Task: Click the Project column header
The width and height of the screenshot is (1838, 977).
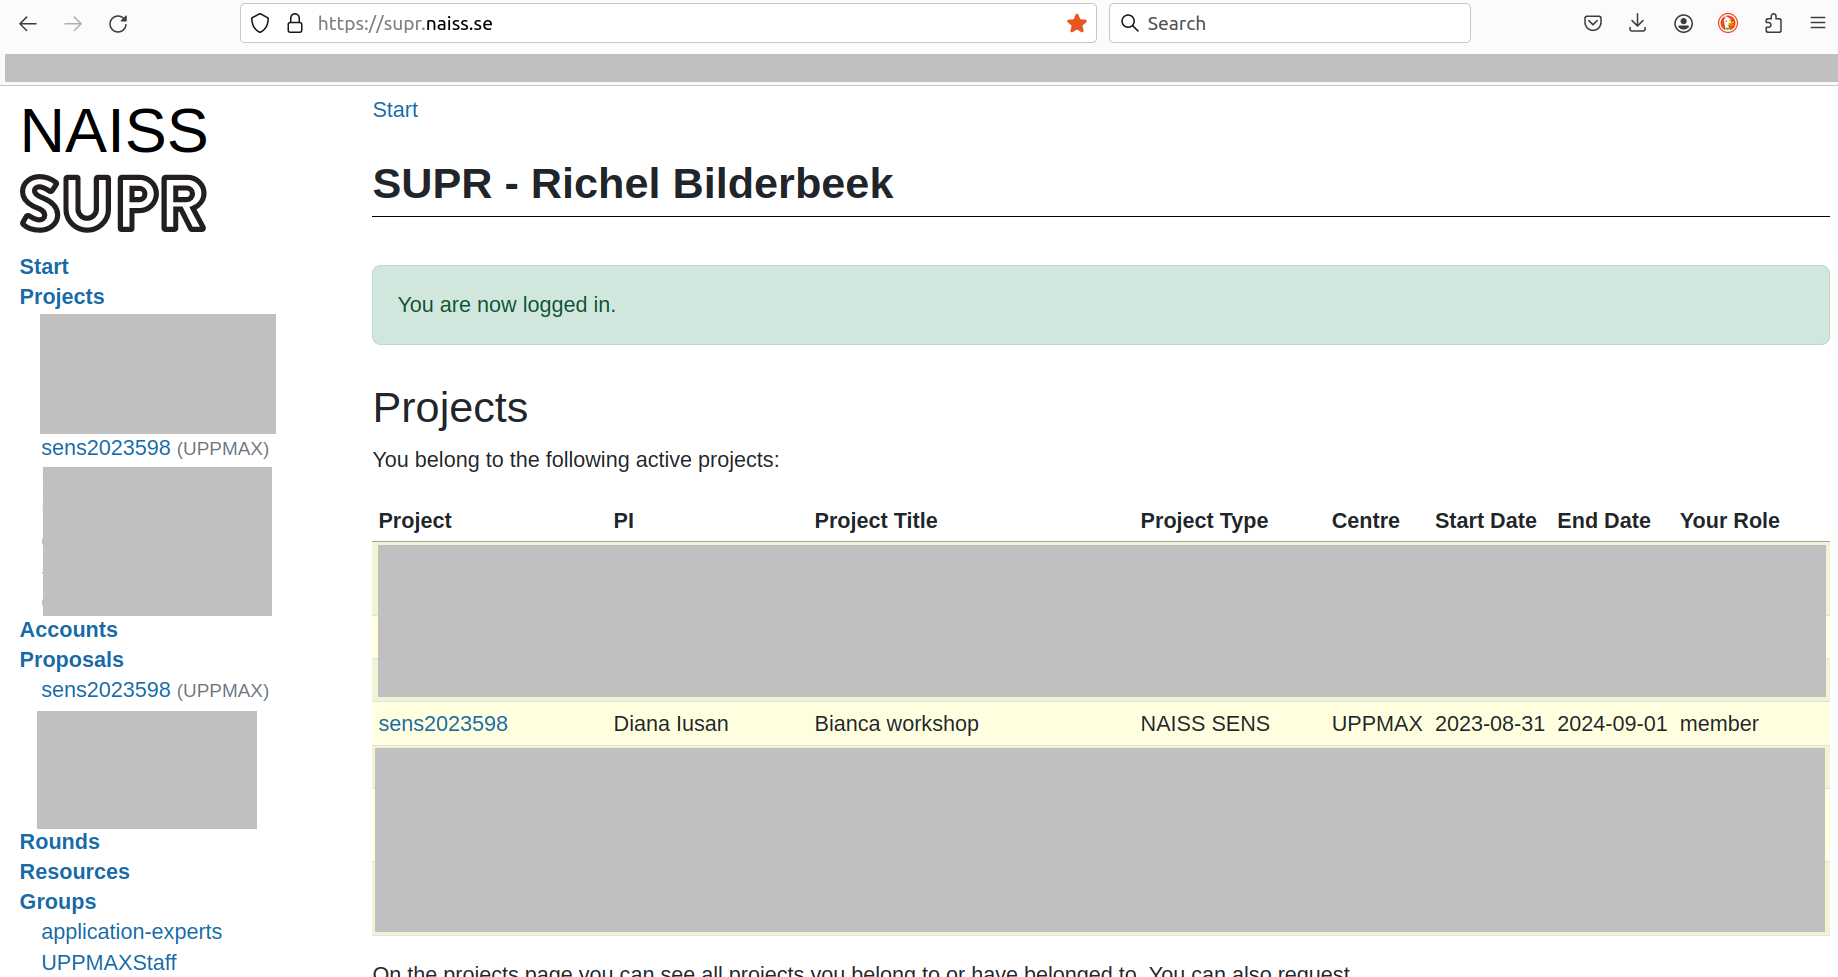Action: pos(415,521)
